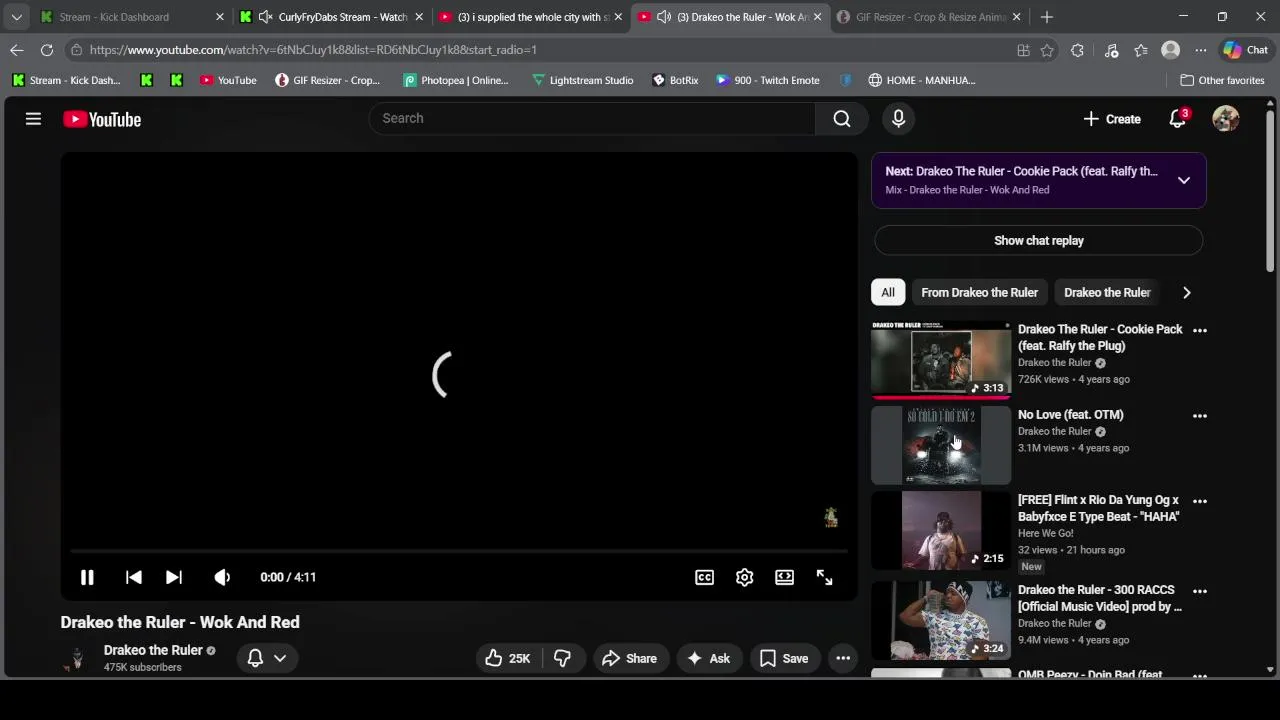Play the Cookie Pack thumbnail
The width and height of the screenshot is (1280, 720).
[x=941, y=360]
